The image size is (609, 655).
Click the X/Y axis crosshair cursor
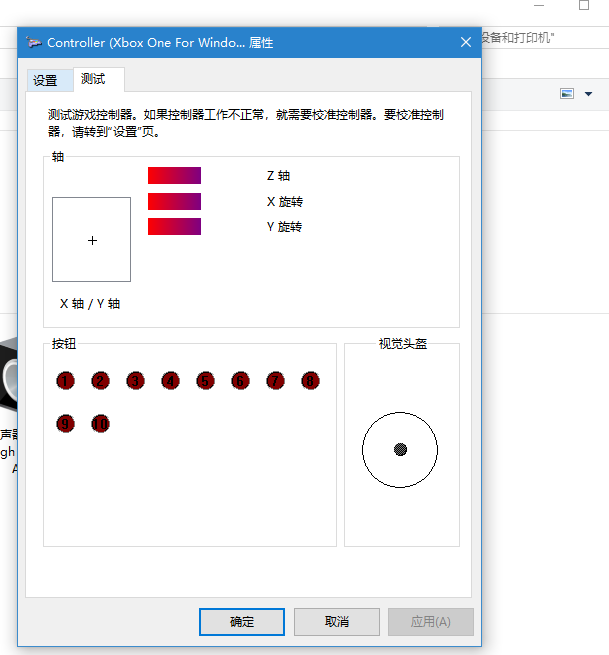point(92,241)
